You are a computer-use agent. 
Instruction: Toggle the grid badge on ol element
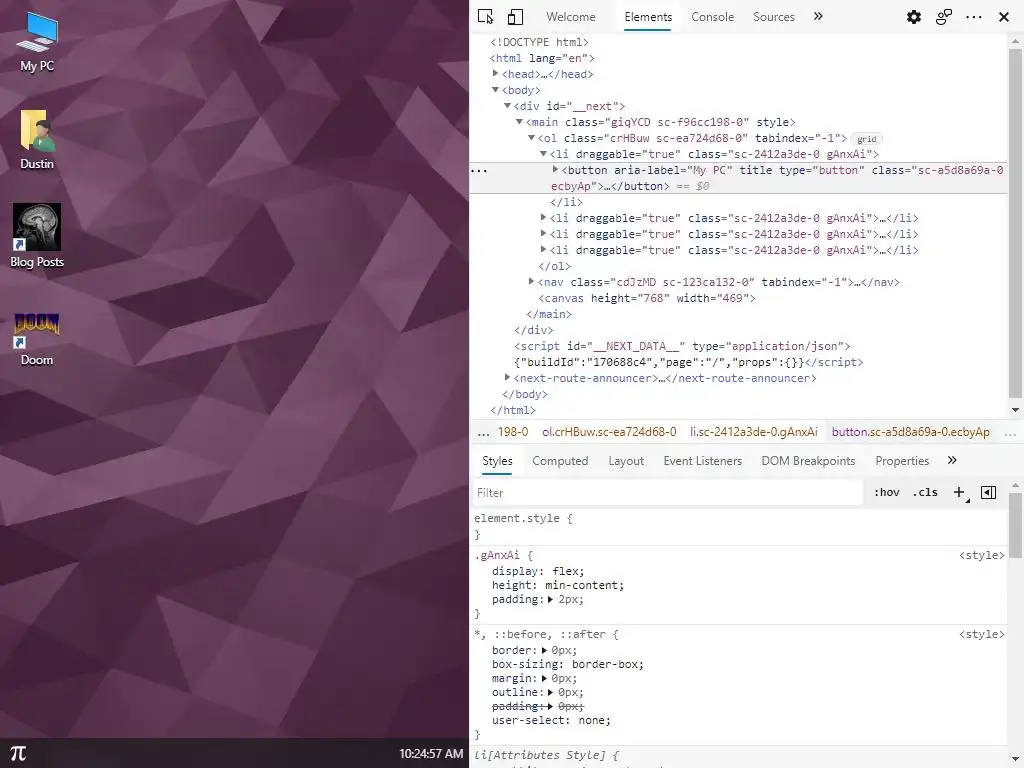tap(867, 139)
